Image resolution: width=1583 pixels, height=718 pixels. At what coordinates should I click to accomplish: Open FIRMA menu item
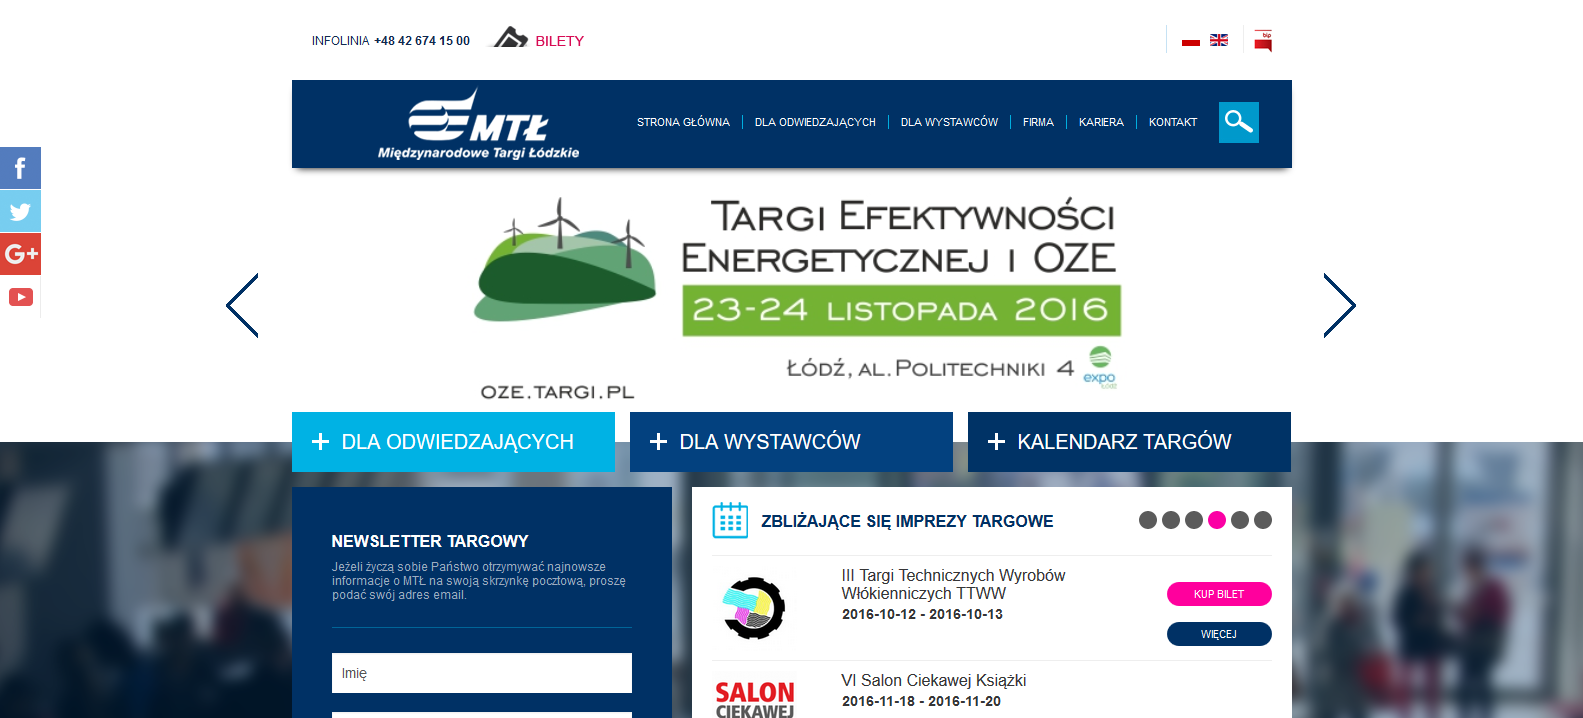1038,122
